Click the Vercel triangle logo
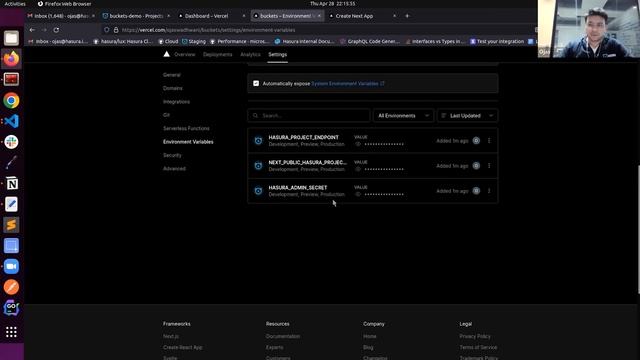This screenshot has height=360, width=640. (x=167, y=54)
